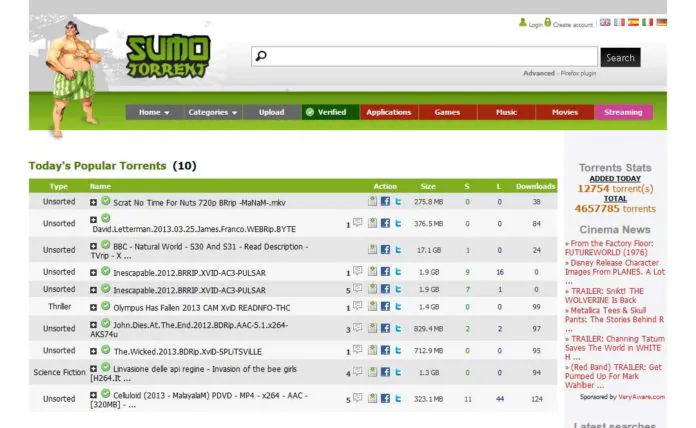The image size is (696, 428).
Task: Open the Upload page
Action: 272,112
